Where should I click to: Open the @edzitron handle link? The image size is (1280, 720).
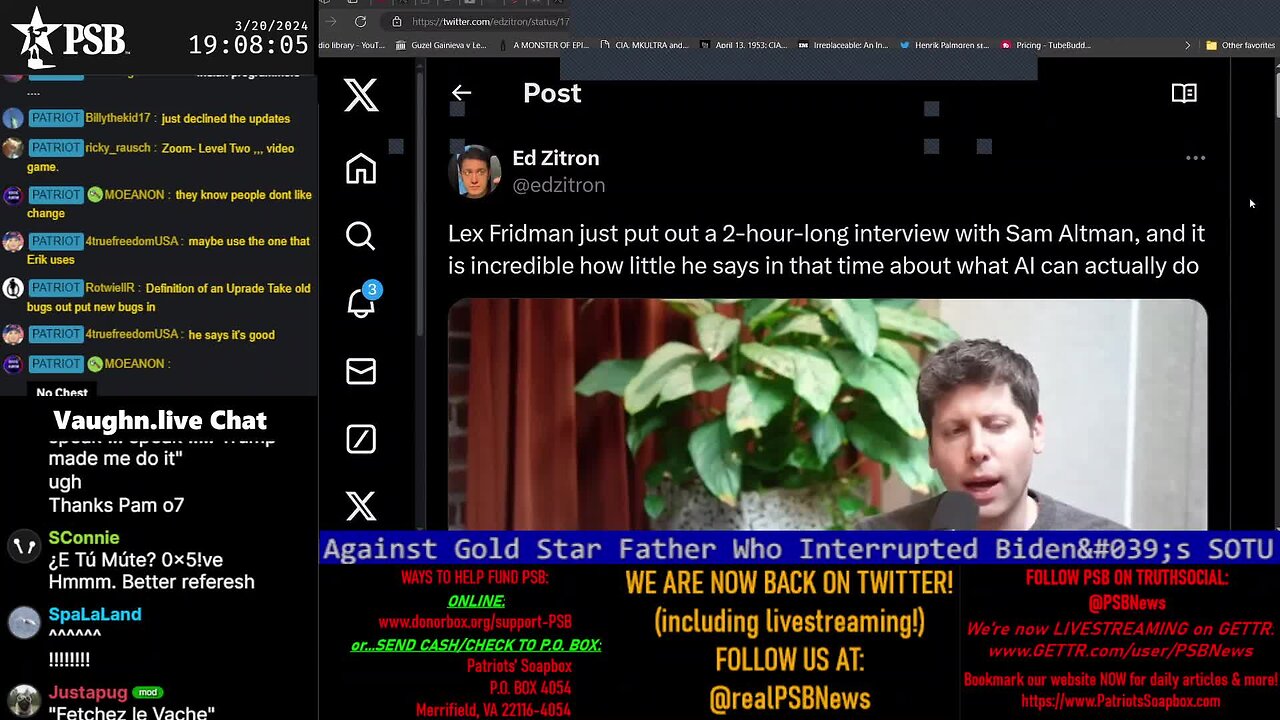(559, 185)
